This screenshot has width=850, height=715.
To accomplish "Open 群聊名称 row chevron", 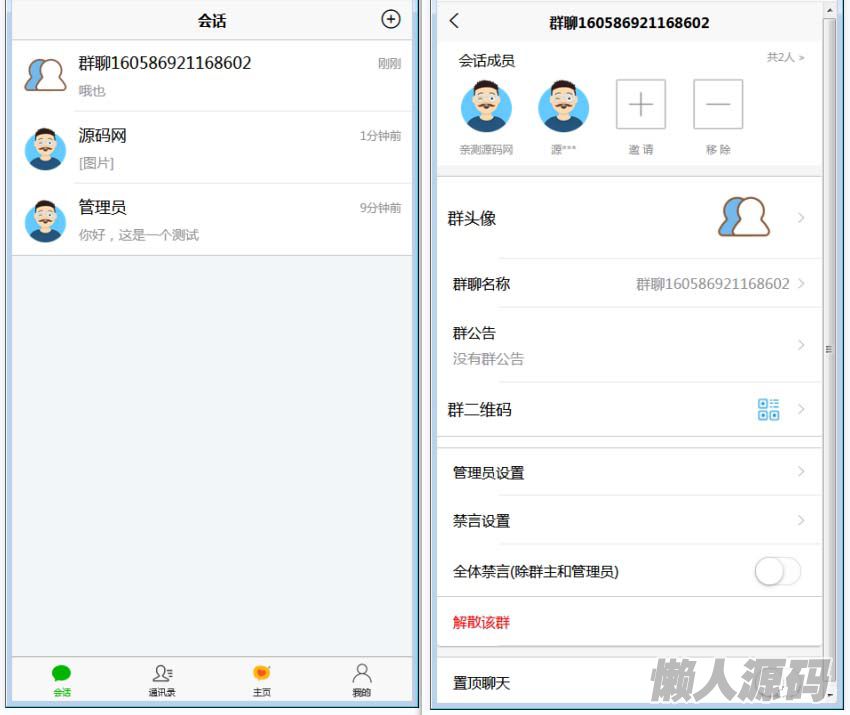I will click(x=801, y=284).
